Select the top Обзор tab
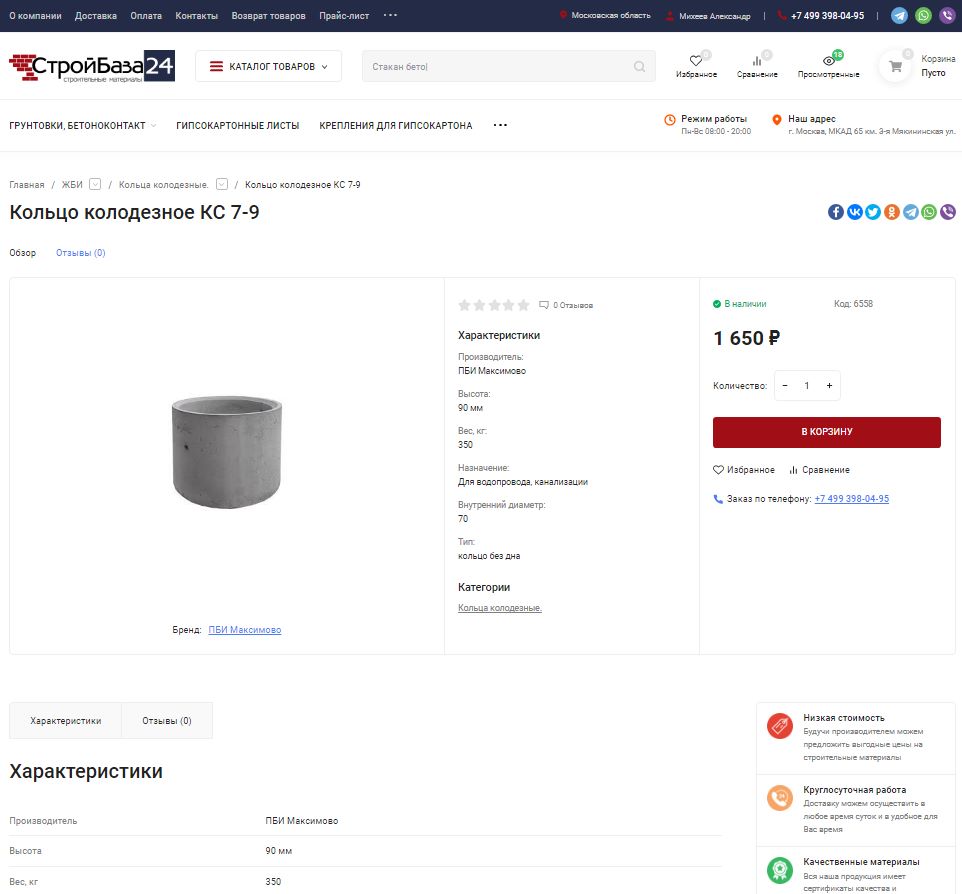 (22, 253)
